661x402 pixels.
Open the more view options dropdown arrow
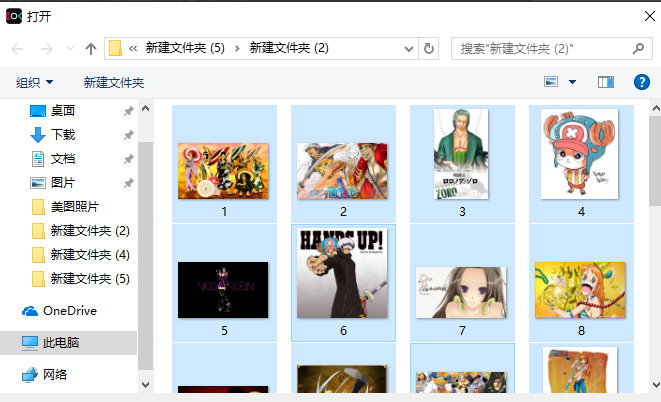pos(572,82)
